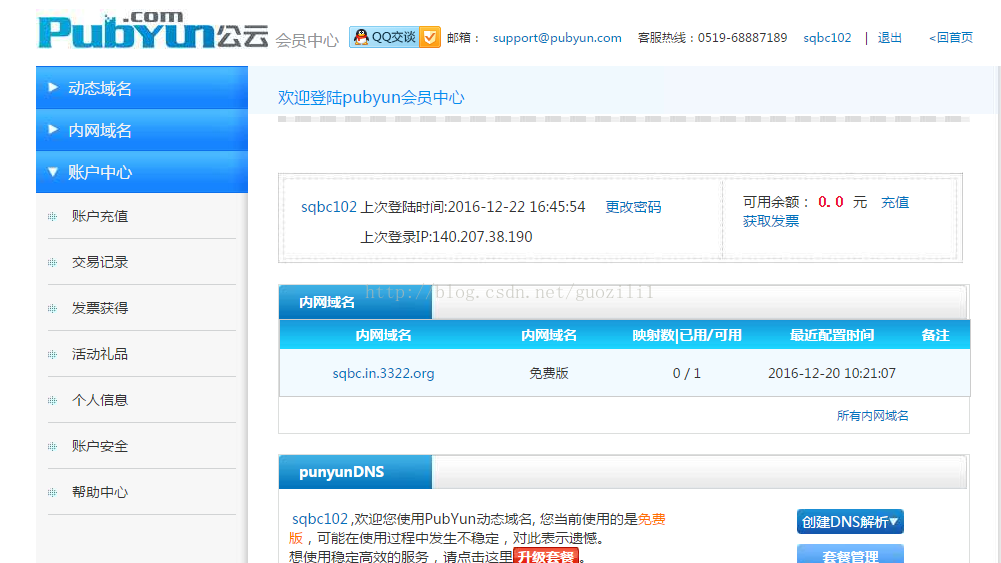Click 更改密码 link
Screen dimensions: 1001x563
coord(633,207)
